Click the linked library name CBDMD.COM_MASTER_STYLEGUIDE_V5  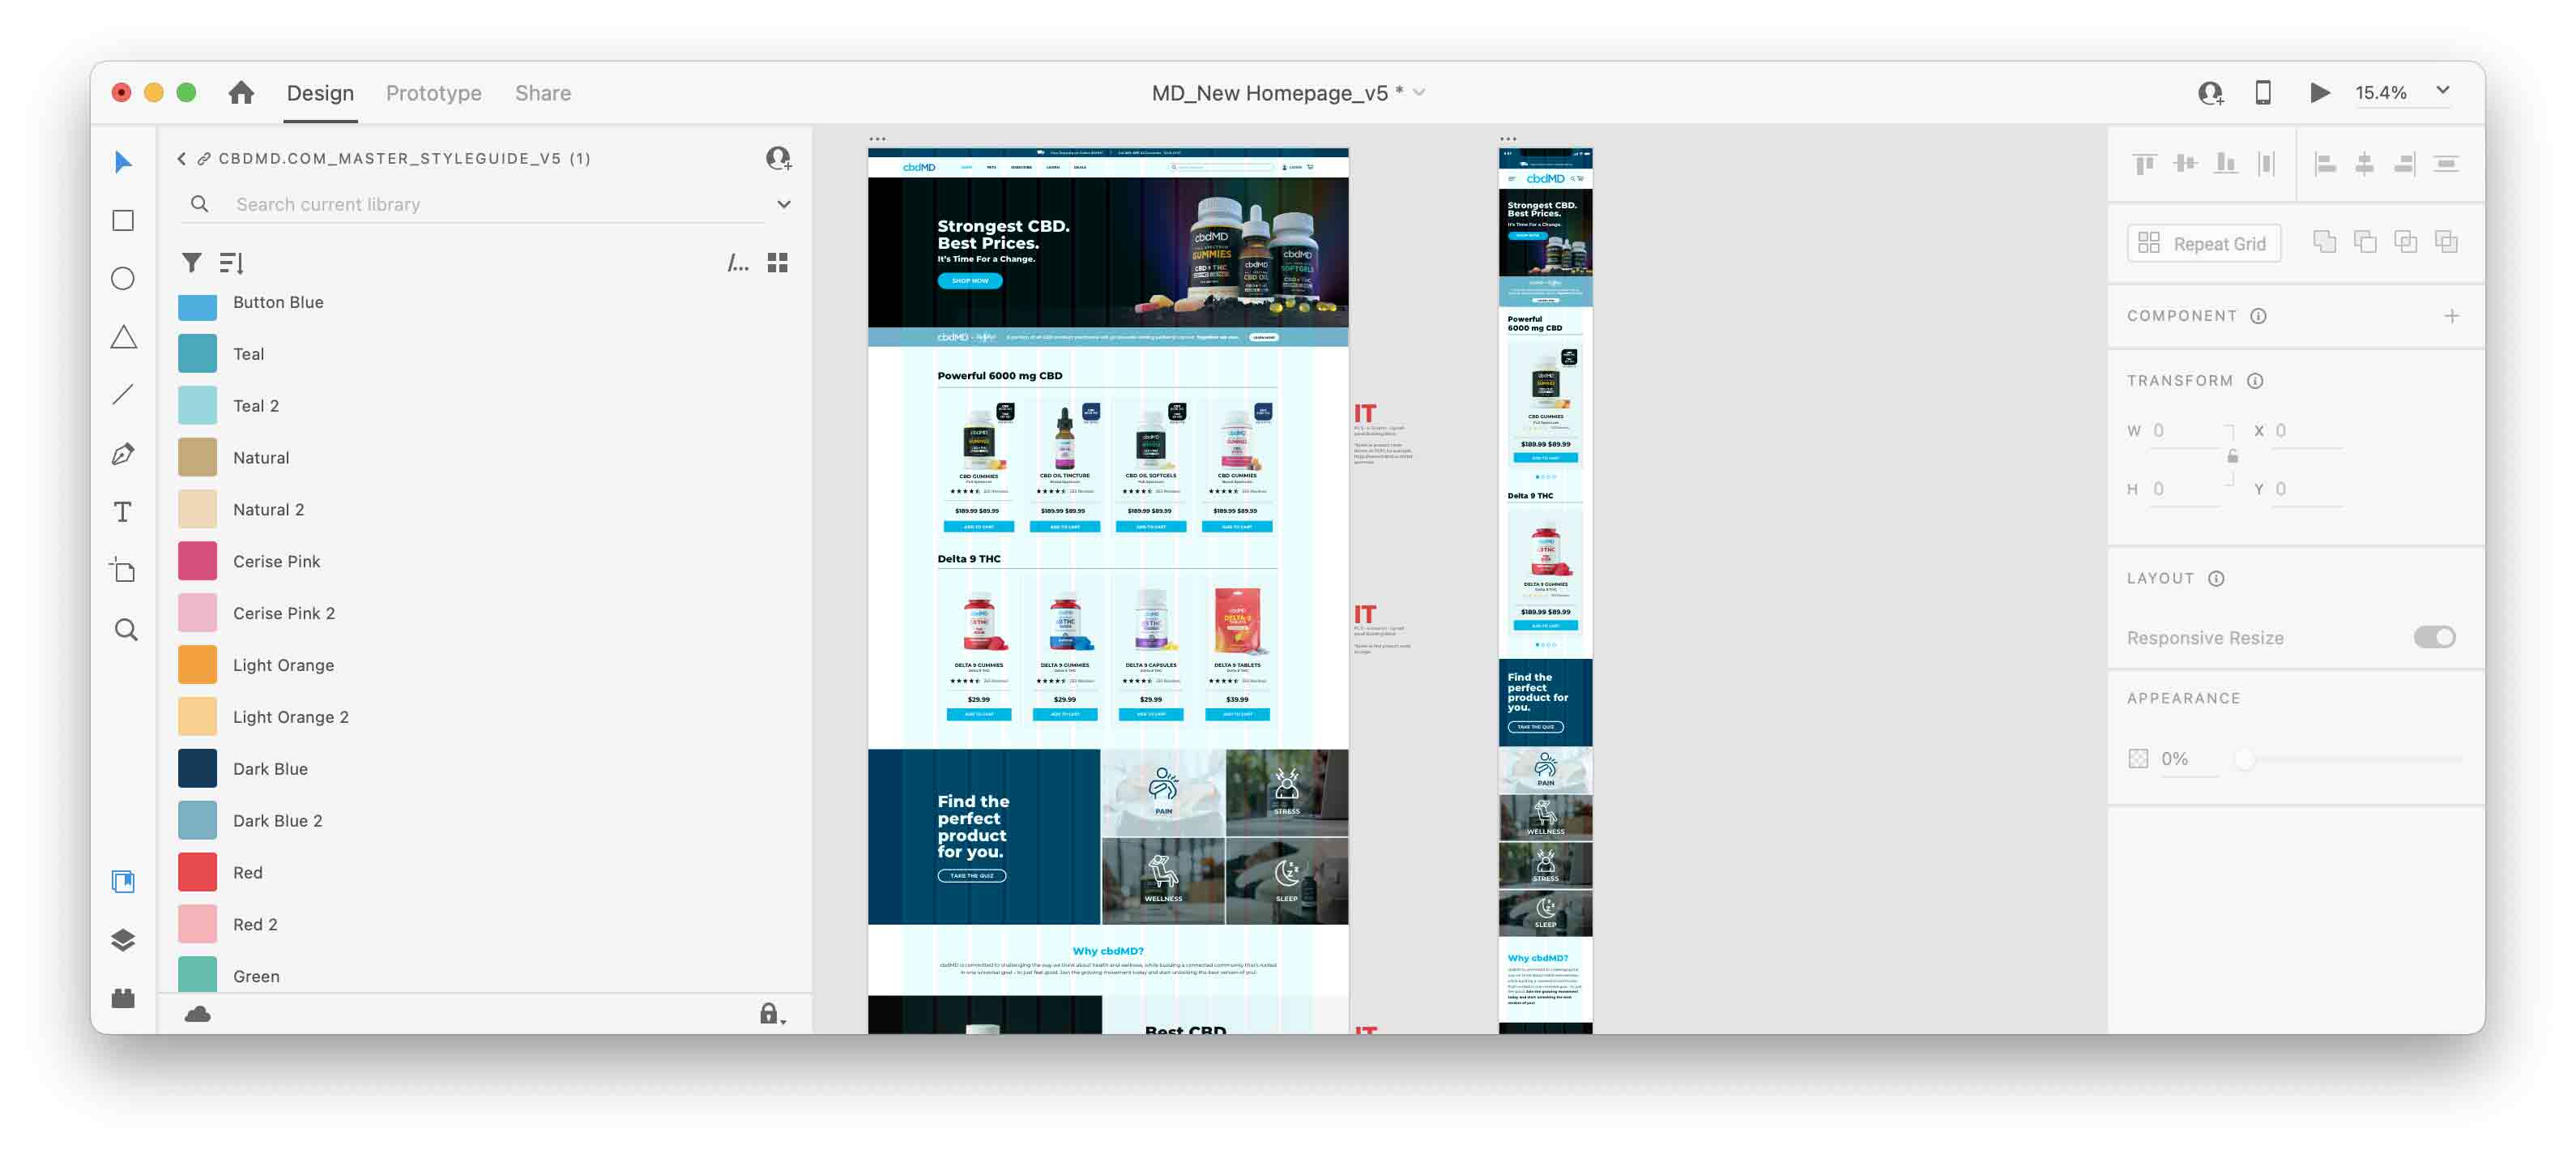coord(404,158)
